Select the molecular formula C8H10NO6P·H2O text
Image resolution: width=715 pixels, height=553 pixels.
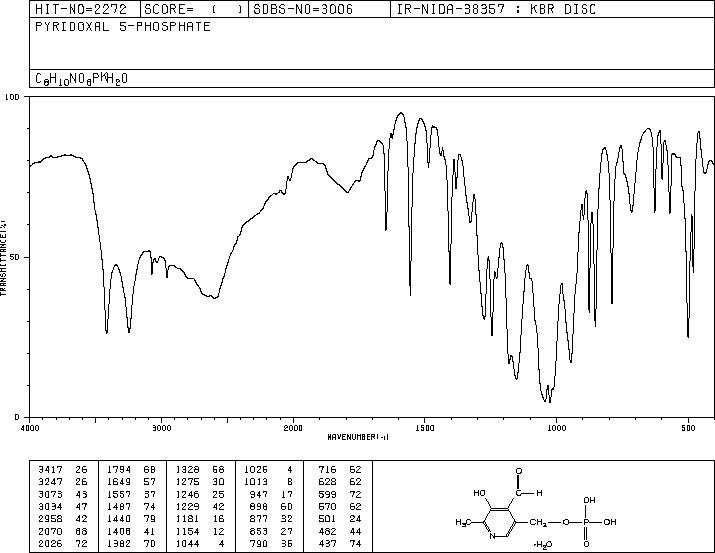(x=81, y=79)
